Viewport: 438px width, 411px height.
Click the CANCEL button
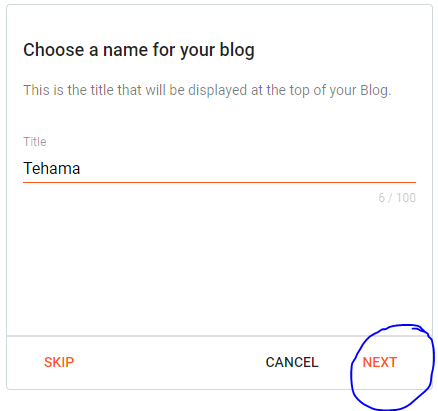click(x=292, y=362)
